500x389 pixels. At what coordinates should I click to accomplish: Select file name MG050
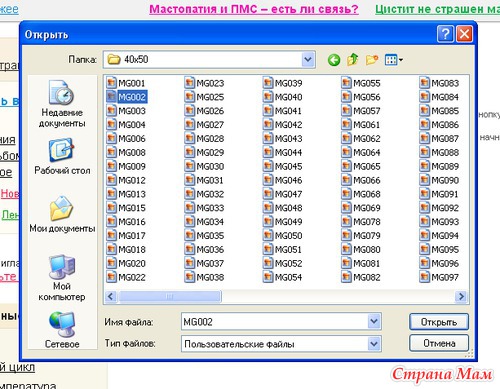click(289, 236)
